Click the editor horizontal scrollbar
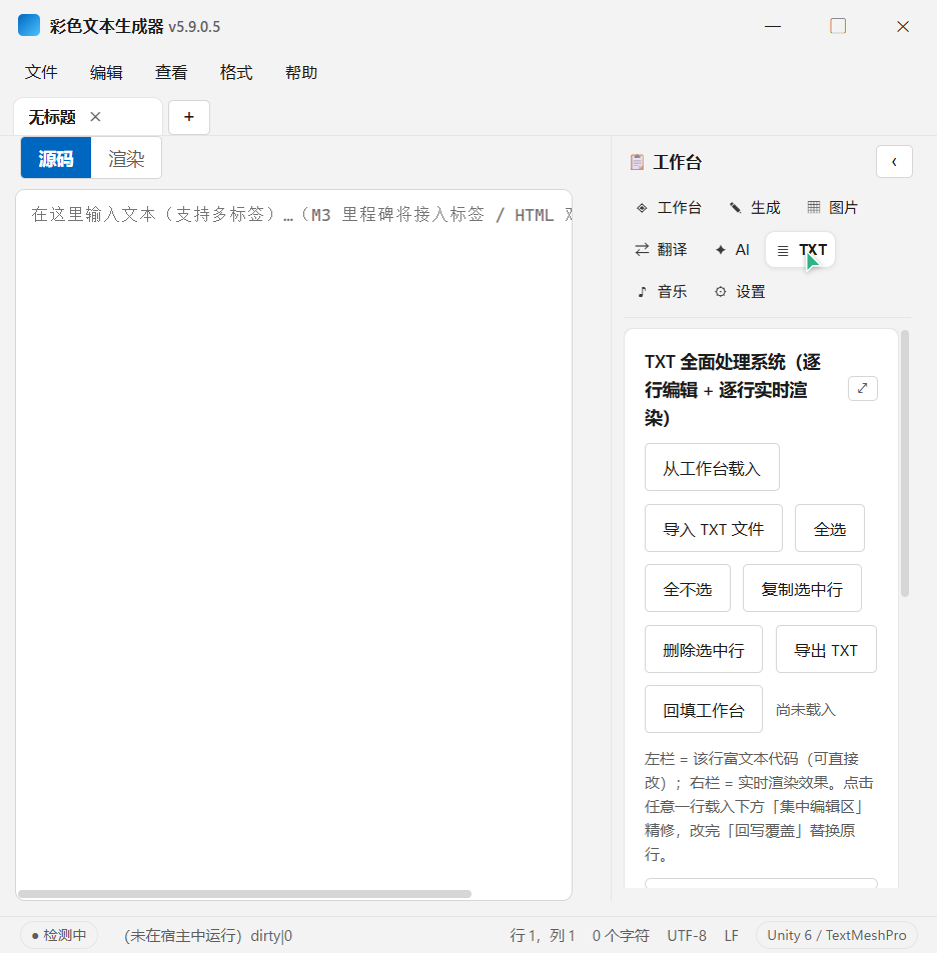The height and width of the screenshot is (953, 937). [244, 893]
